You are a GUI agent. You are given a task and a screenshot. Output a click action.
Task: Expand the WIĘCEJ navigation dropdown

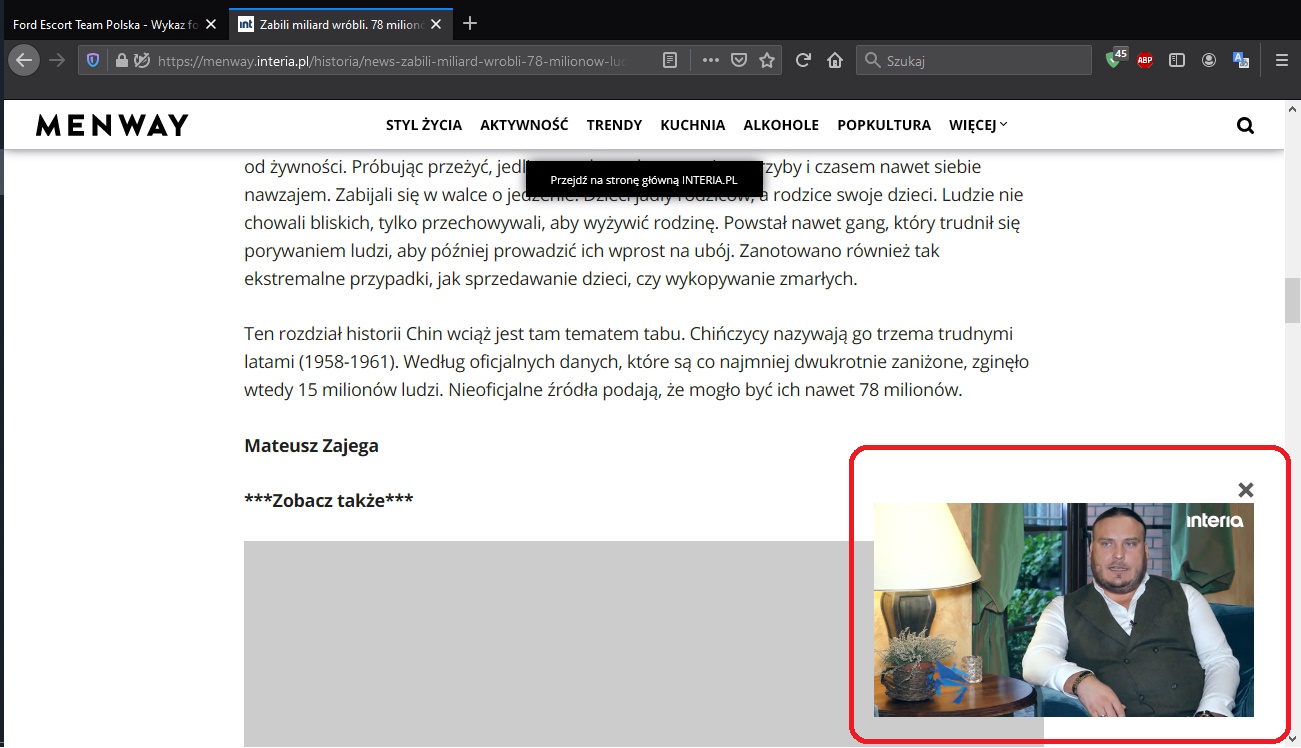(978, 125)
